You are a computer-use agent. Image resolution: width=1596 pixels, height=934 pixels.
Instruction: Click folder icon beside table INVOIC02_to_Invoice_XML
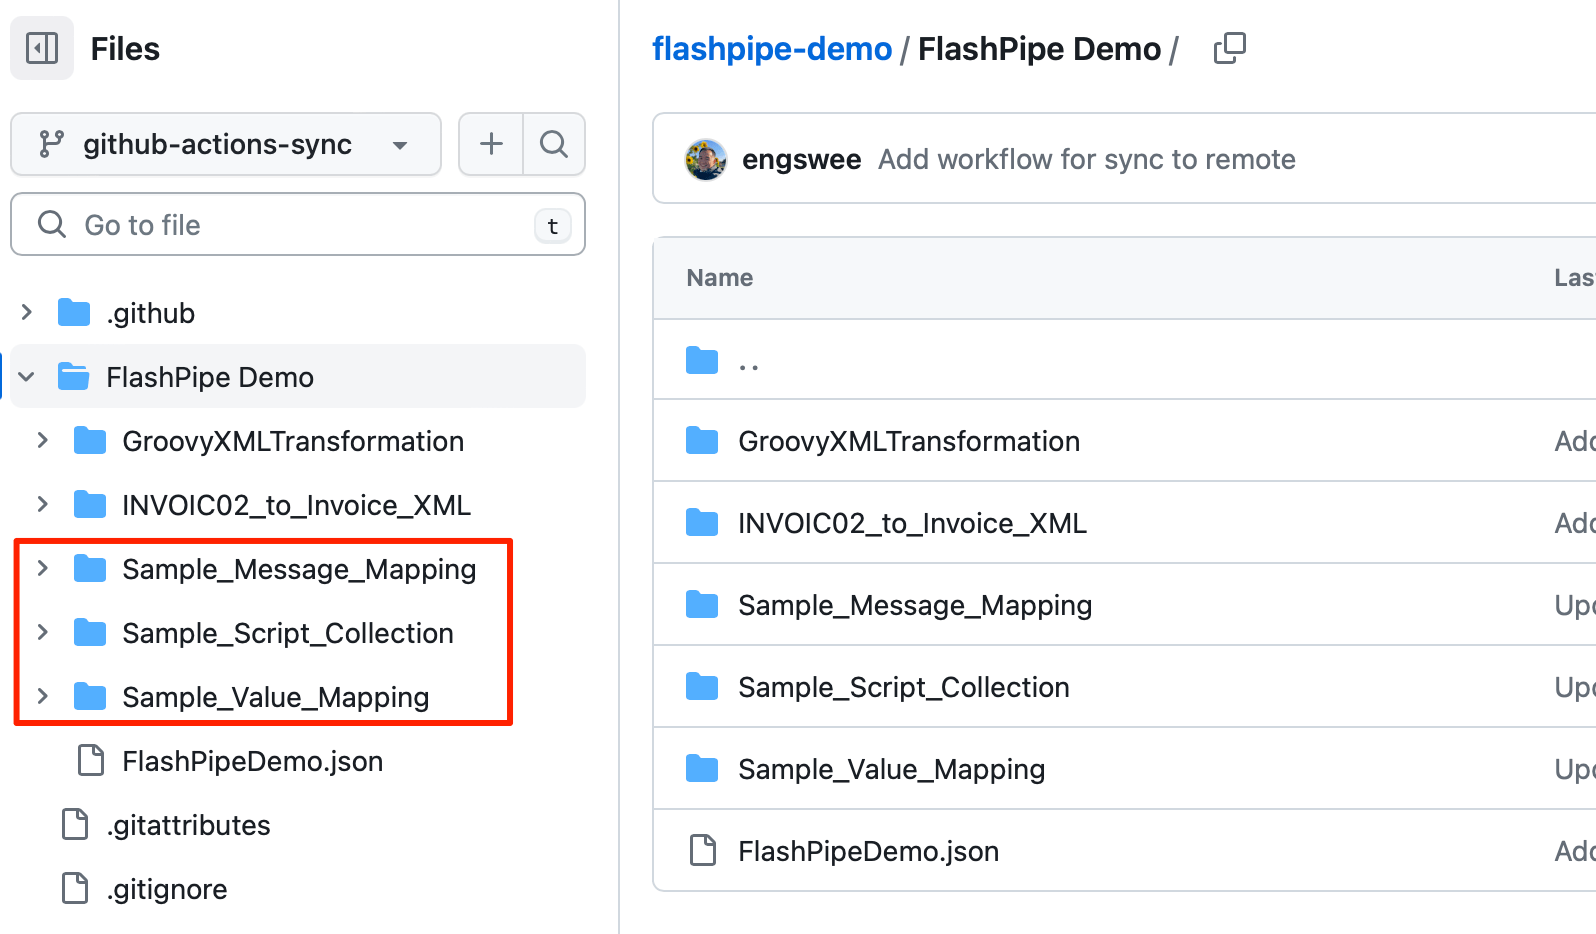(702, 522)
